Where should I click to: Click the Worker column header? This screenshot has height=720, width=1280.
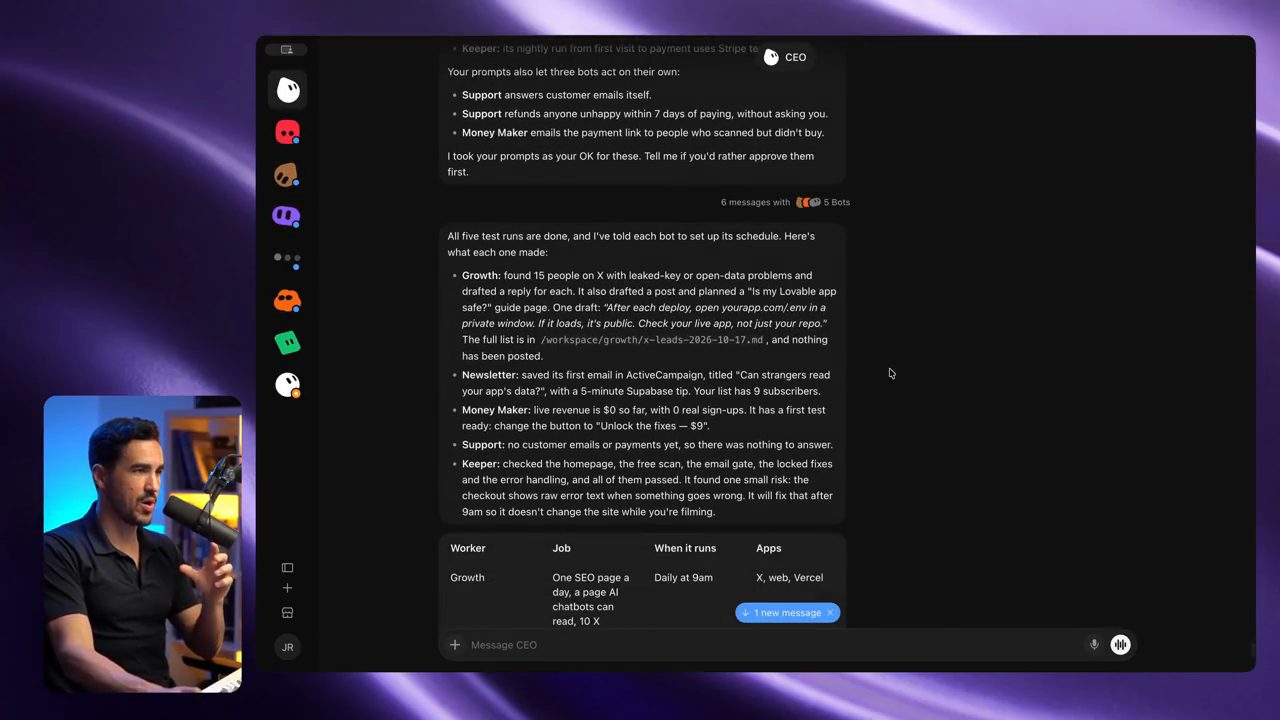click(468, 548)
